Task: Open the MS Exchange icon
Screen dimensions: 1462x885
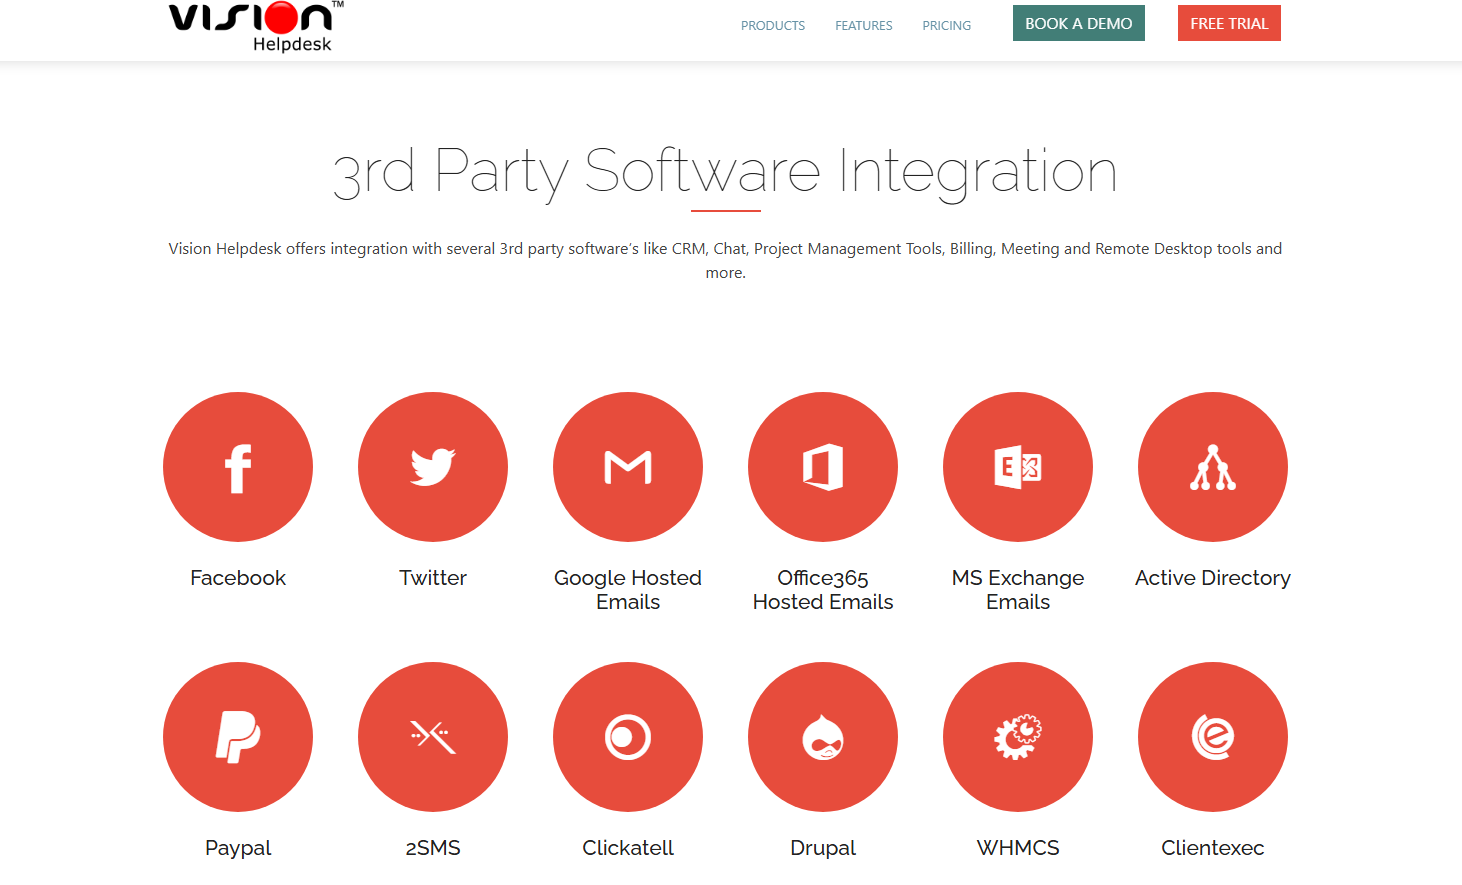Action: tap(1018, 467)
